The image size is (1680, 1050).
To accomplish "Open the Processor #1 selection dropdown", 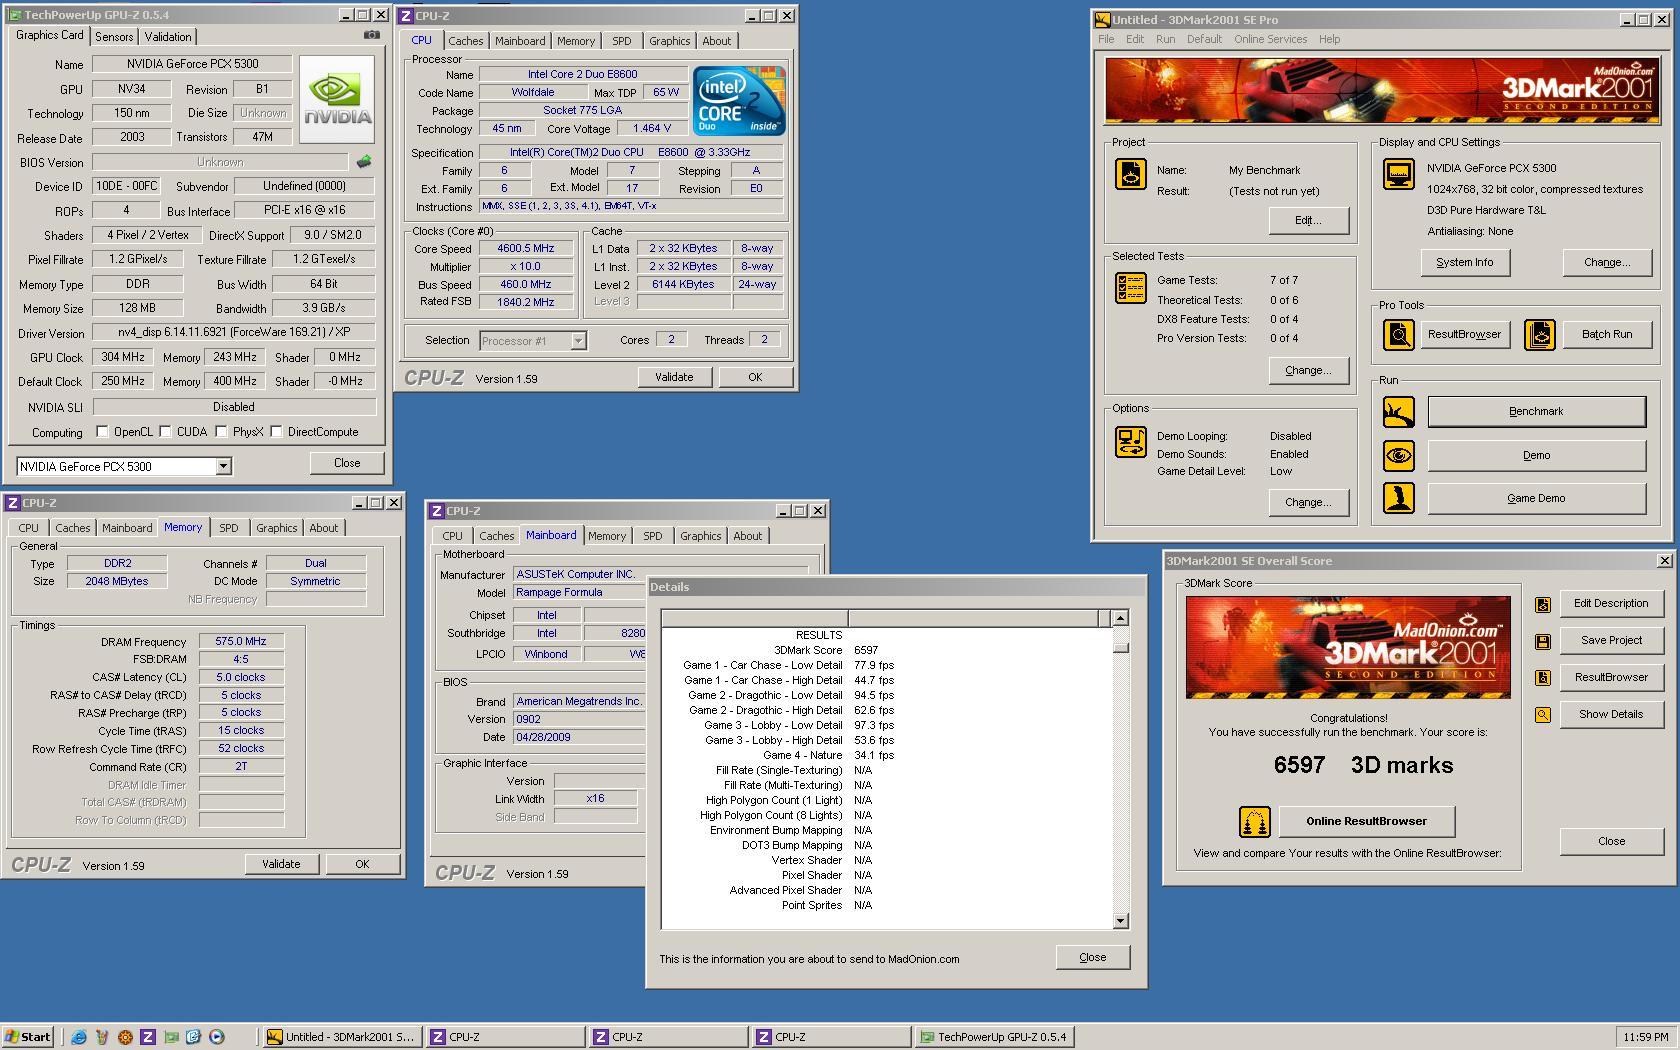I will point(578,341).
